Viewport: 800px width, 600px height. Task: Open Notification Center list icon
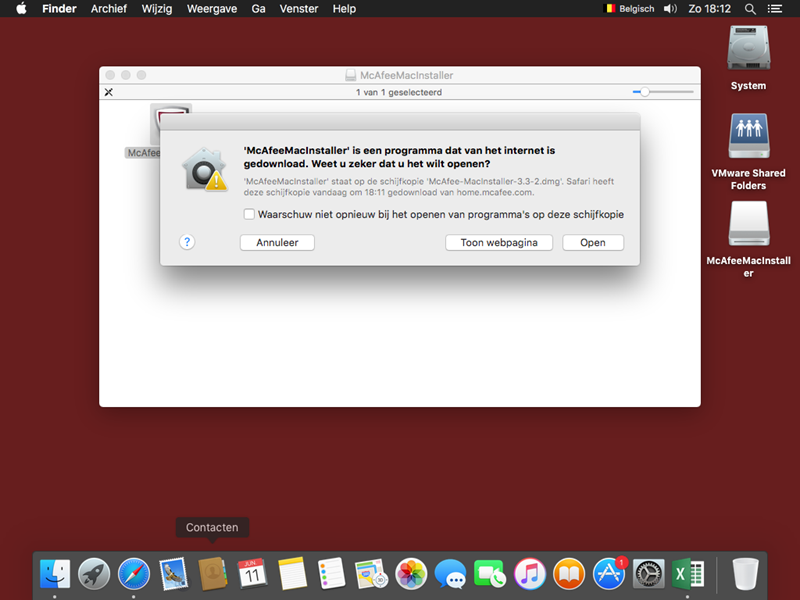(x=774, y=9)
